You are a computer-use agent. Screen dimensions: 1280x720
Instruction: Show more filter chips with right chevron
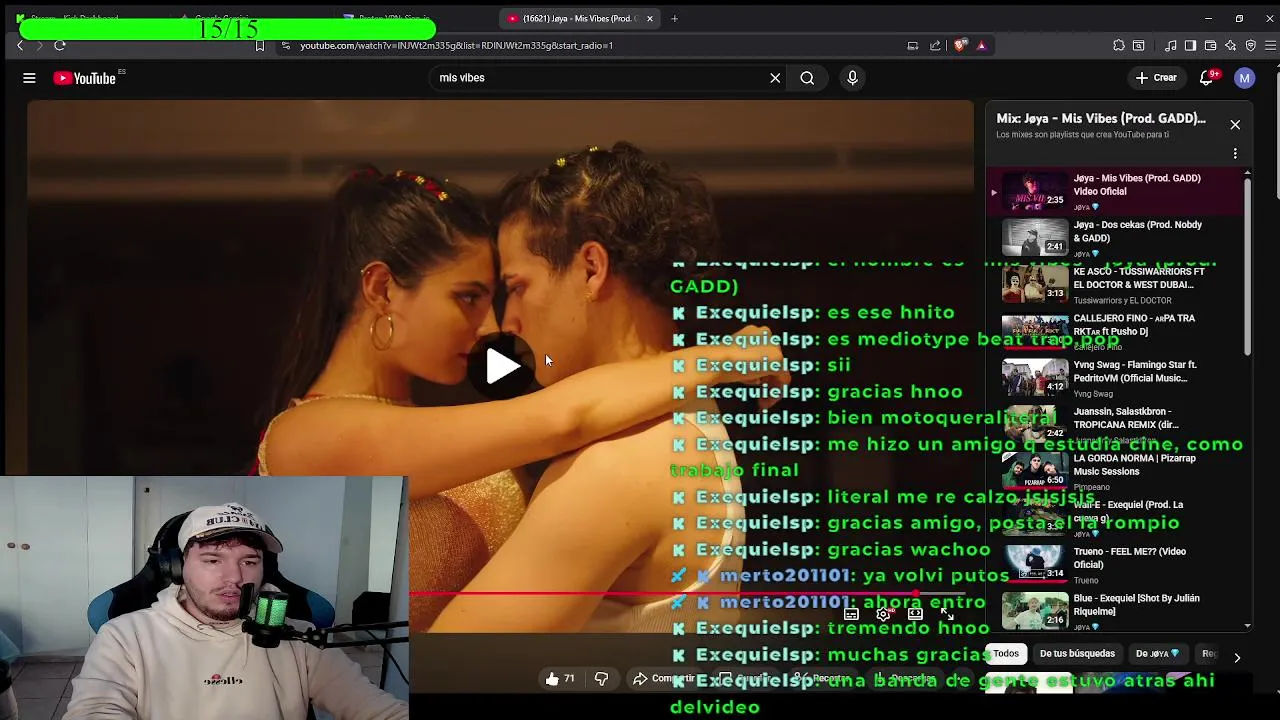pyautogui.click(x=1237, y=657)
